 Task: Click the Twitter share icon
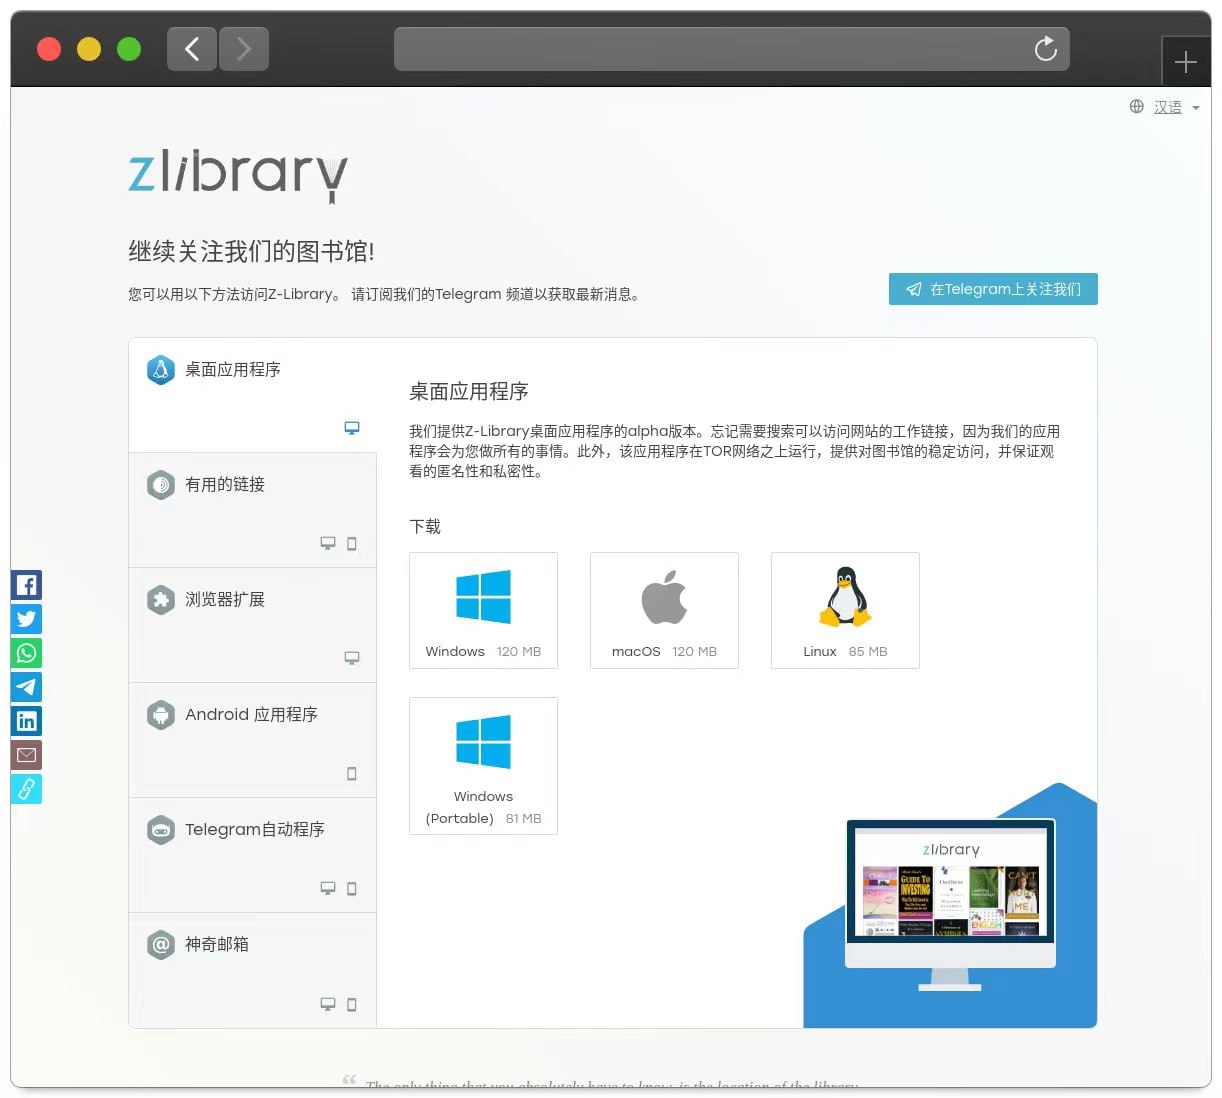[x=26, y=619]
